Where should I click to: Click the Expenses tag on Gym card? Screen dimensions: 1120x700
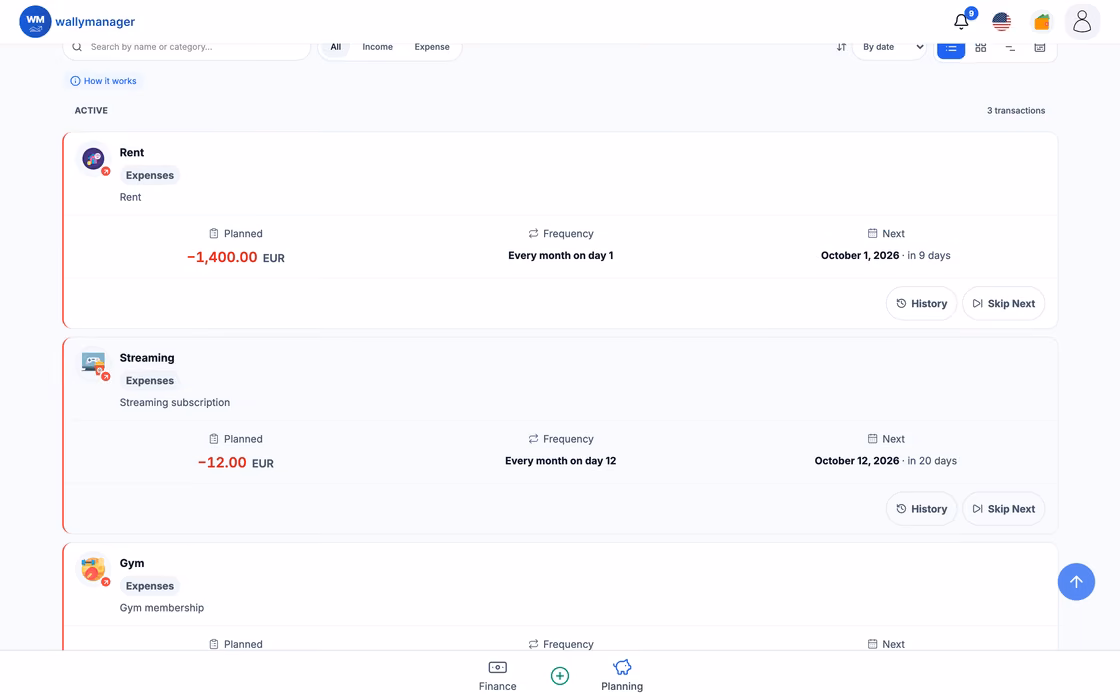point(149,586)
